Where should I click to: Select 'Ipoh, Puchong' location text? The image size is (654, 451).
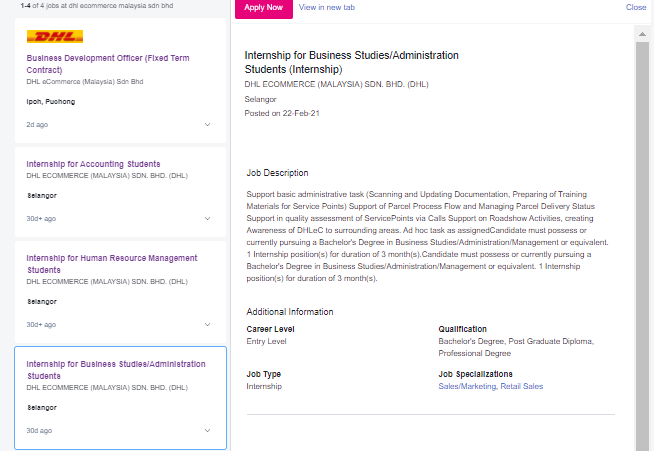coord(50,102)
